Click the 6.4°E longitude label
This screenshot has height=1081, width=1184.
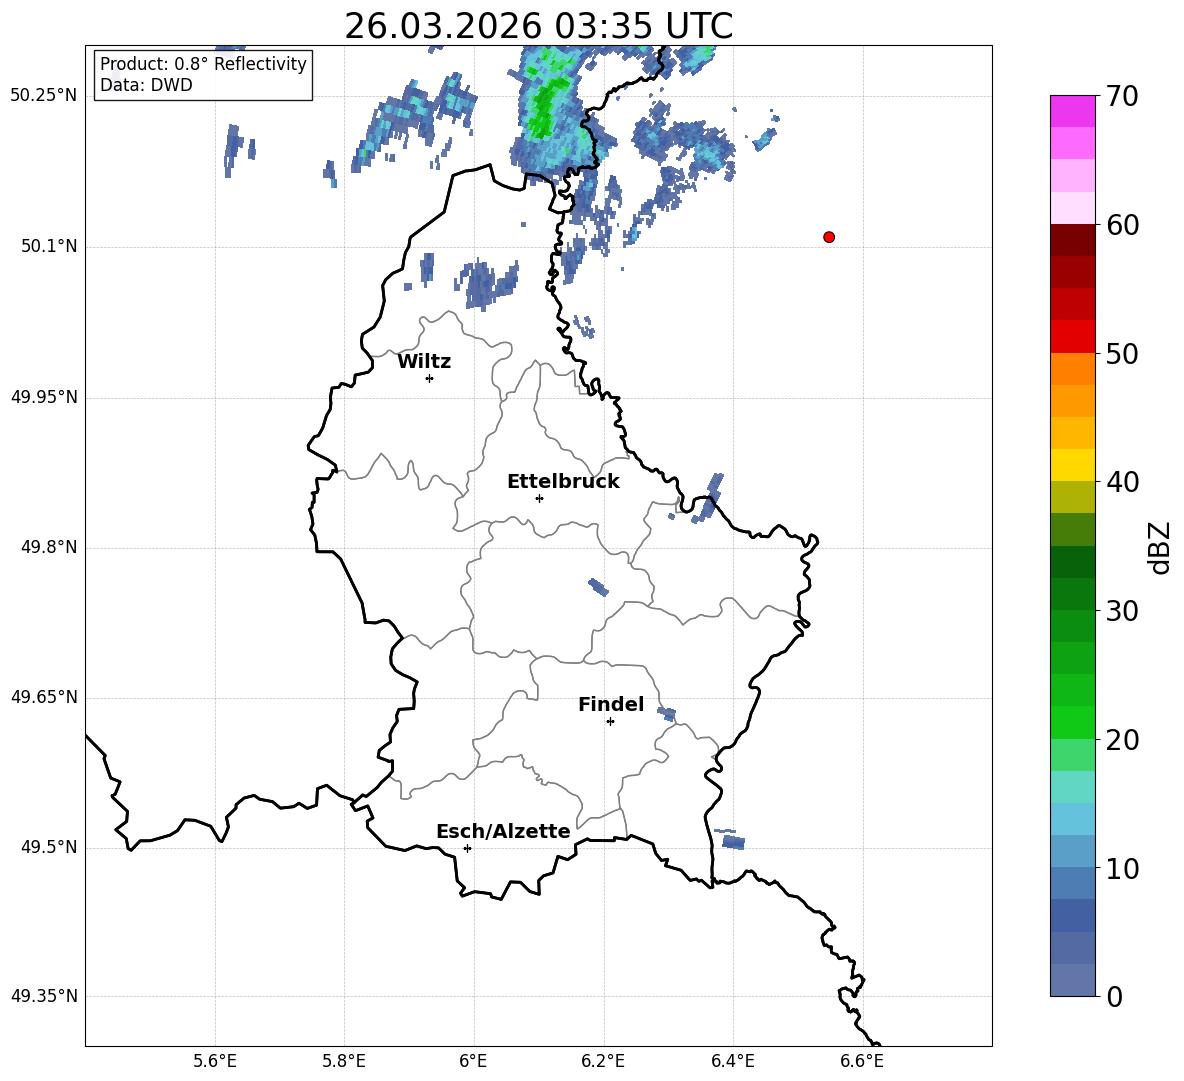(732, 1062)
